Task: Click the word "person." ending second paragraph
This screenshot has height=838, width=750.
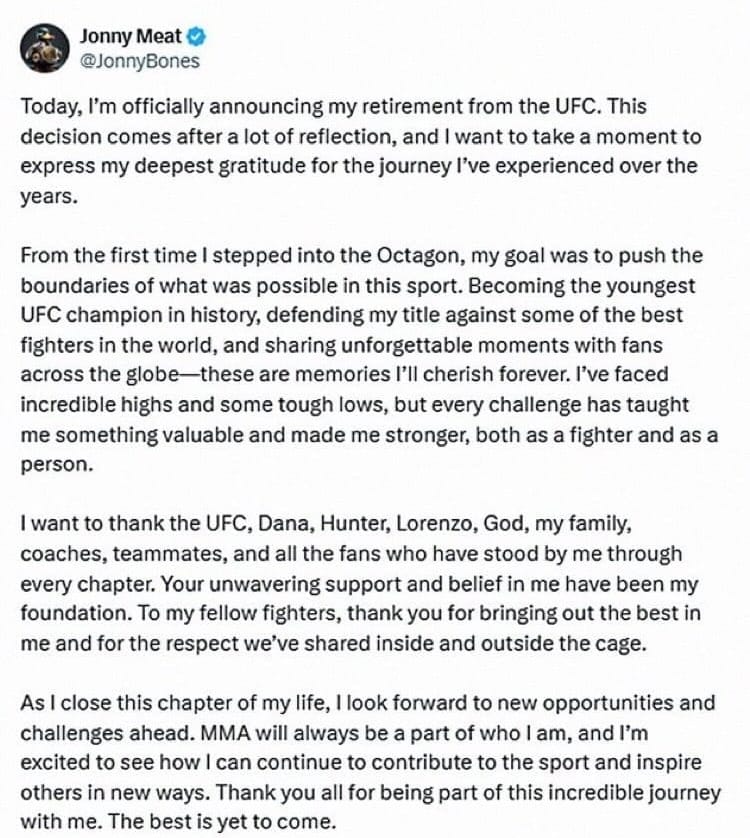Action: 57,465
